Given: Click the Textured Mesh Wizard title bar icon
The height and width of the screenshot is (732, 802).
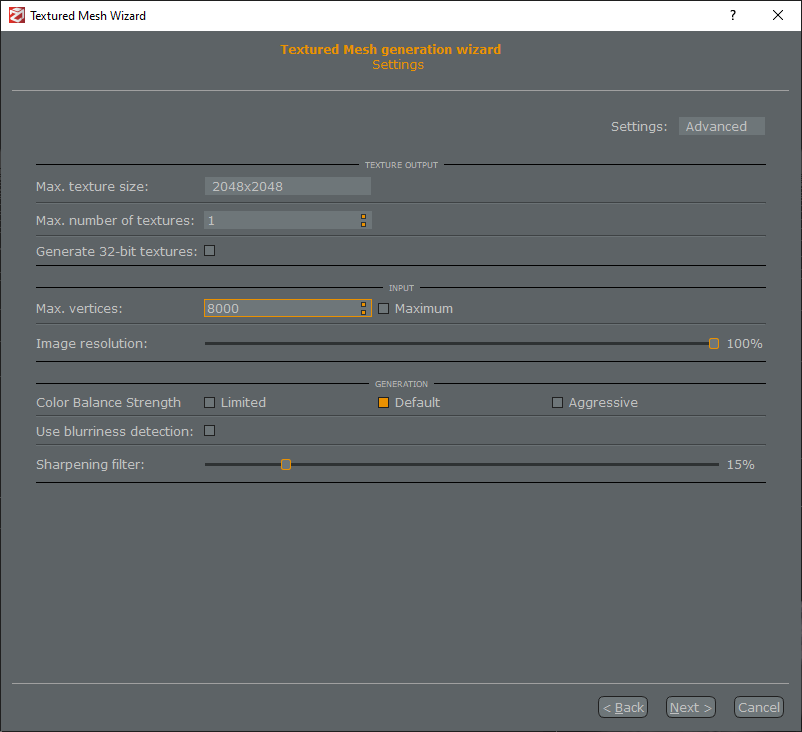Looking at the screenshot, I should click(16, 16).
